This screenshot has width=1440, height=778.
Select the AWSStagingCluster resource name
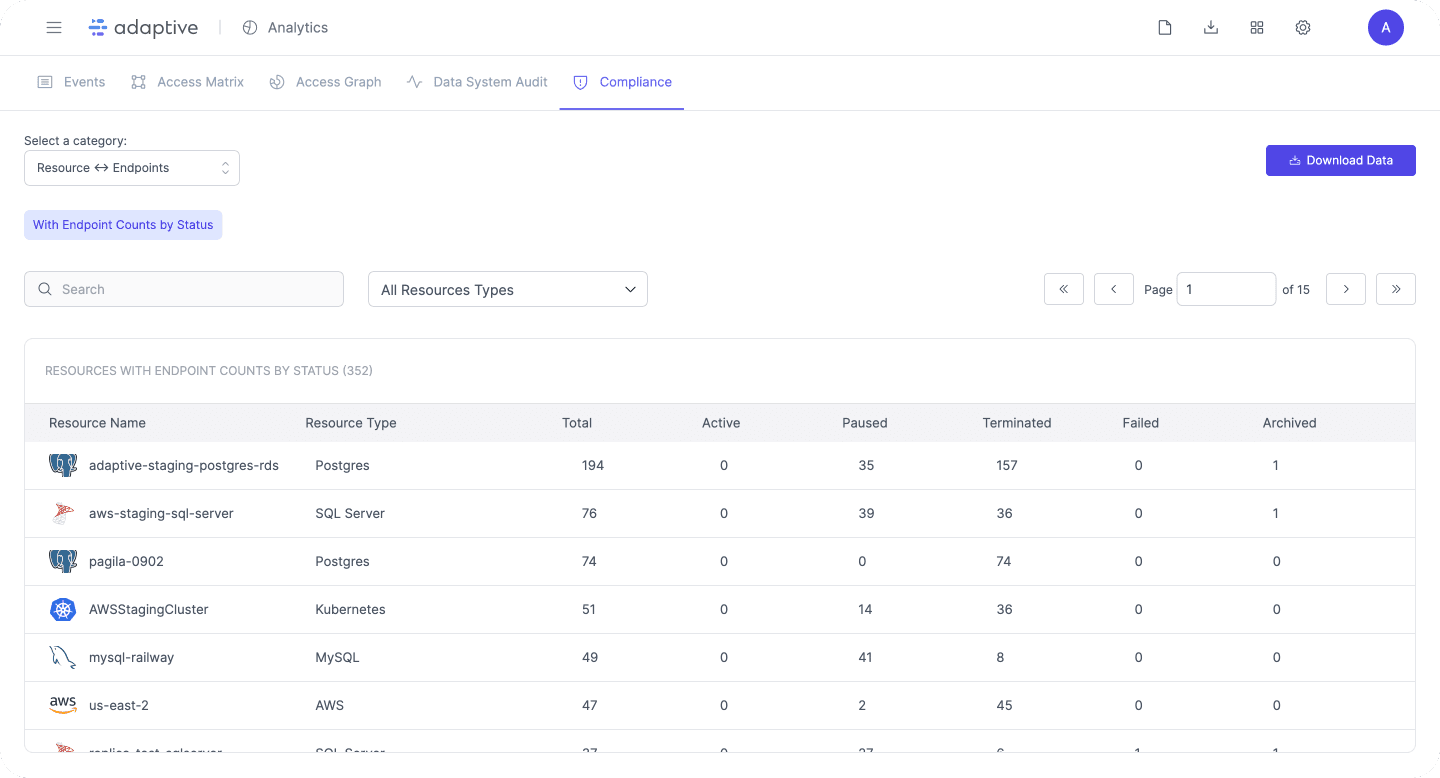pyautogui.click(x=149, y=609)
